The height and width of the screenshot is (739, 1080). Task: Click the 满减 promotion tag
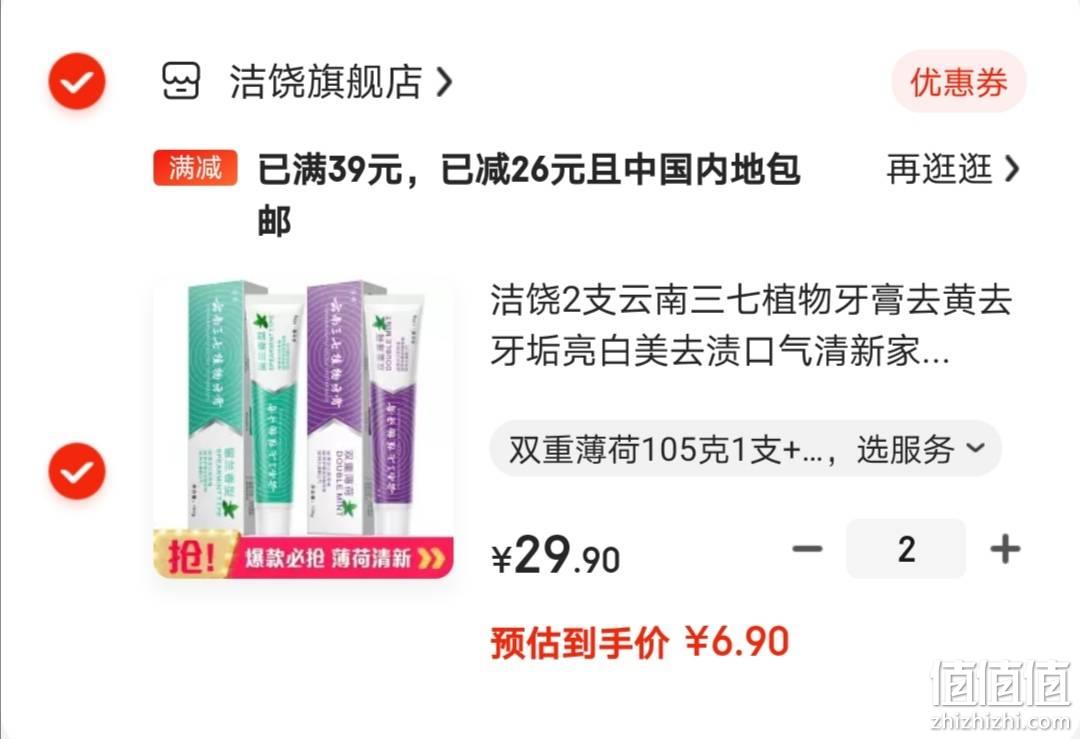coord(196,168)
